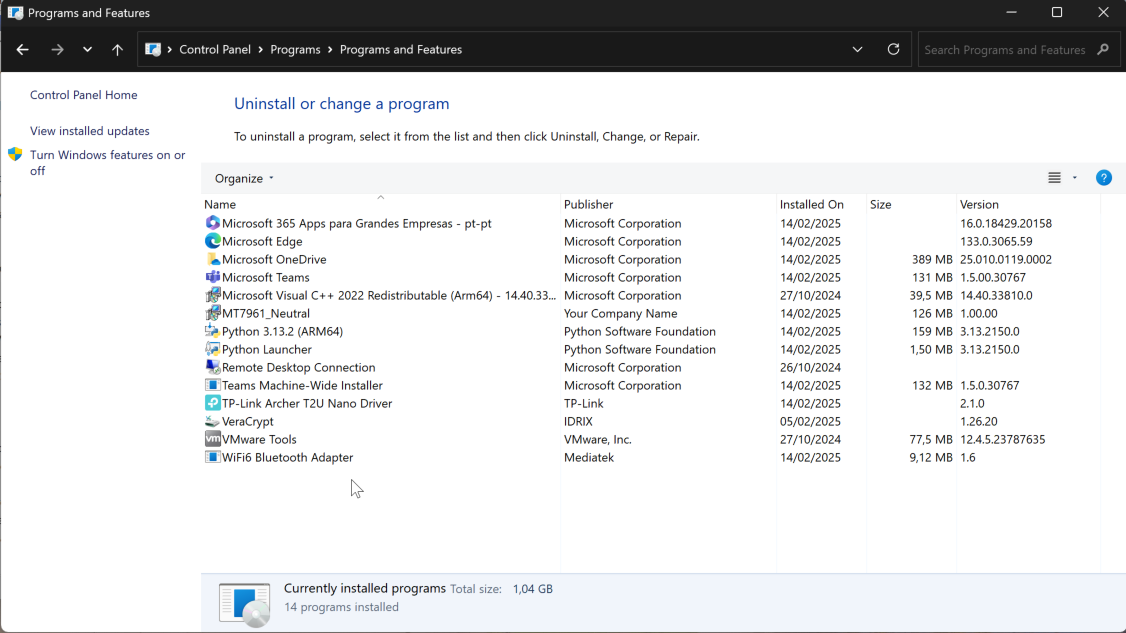Click the change view list icon
1126x633 pixels.
coord(1054,177)
